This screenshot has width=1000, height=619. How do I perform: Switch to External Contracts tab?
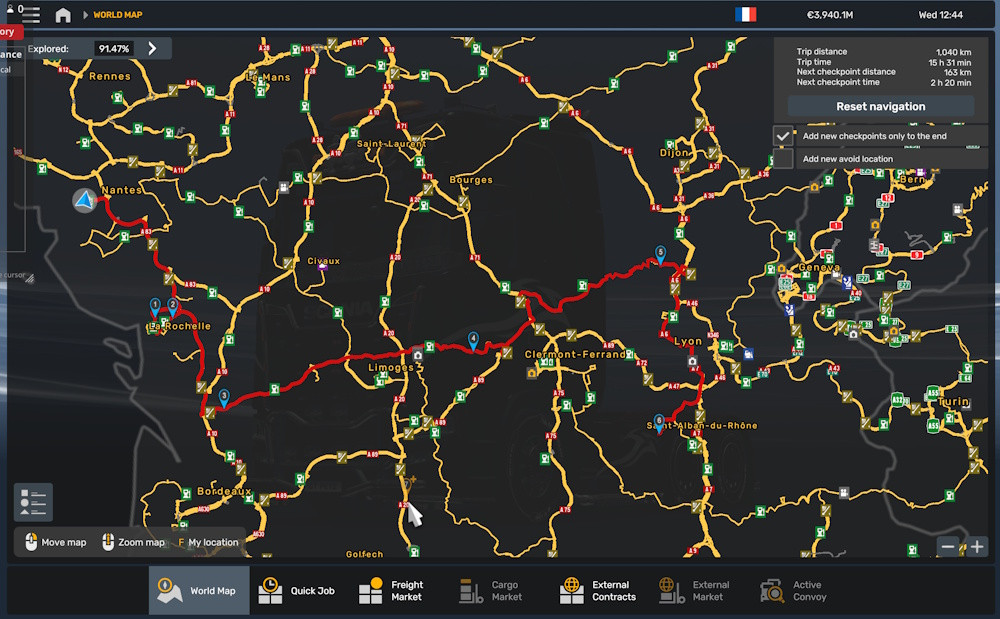pos(598,590)
